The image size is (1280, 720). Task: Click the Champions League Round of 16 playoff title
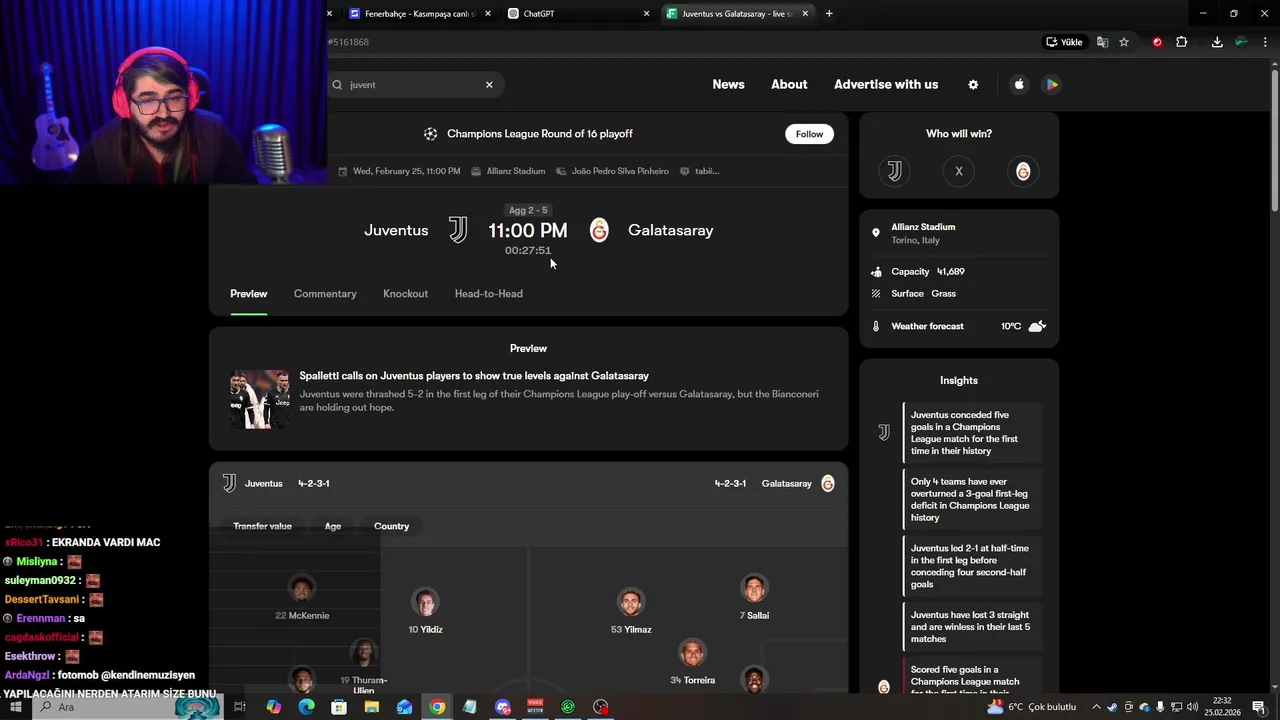[x=539, y=134]
